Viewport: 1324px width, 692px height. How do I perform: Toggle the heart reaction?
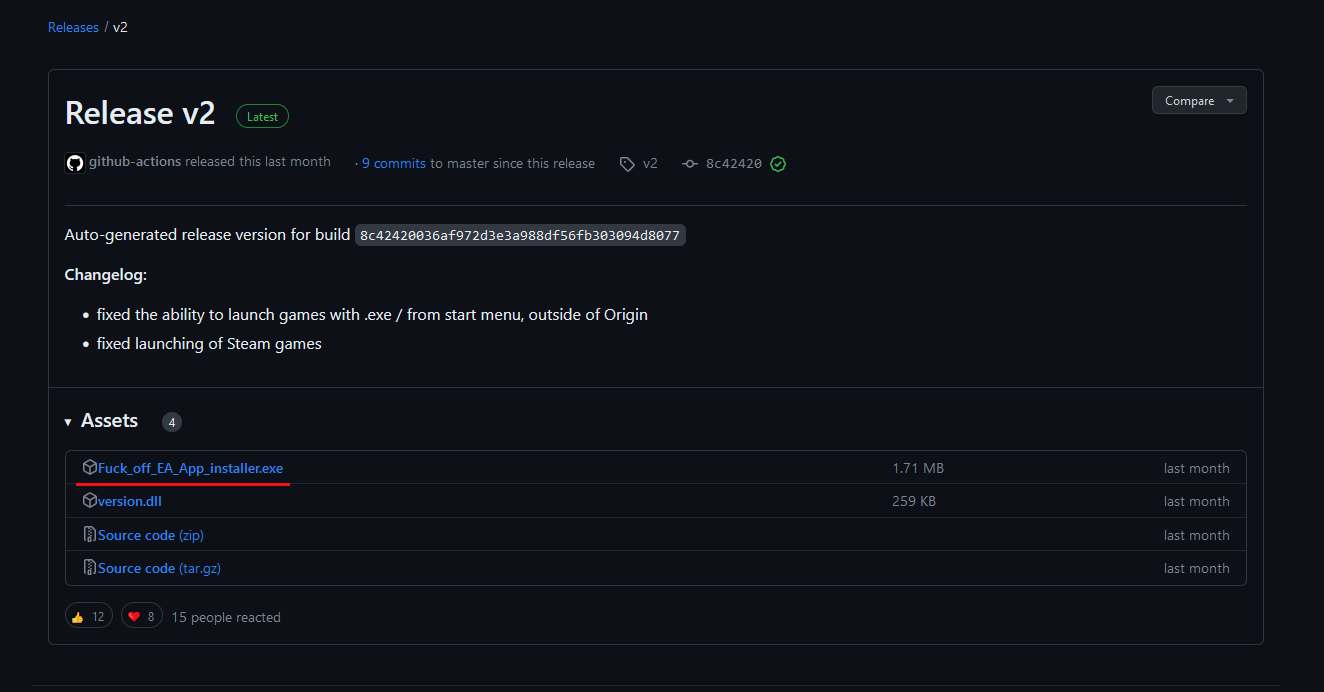pyautogui.click(x=142, y=616)
